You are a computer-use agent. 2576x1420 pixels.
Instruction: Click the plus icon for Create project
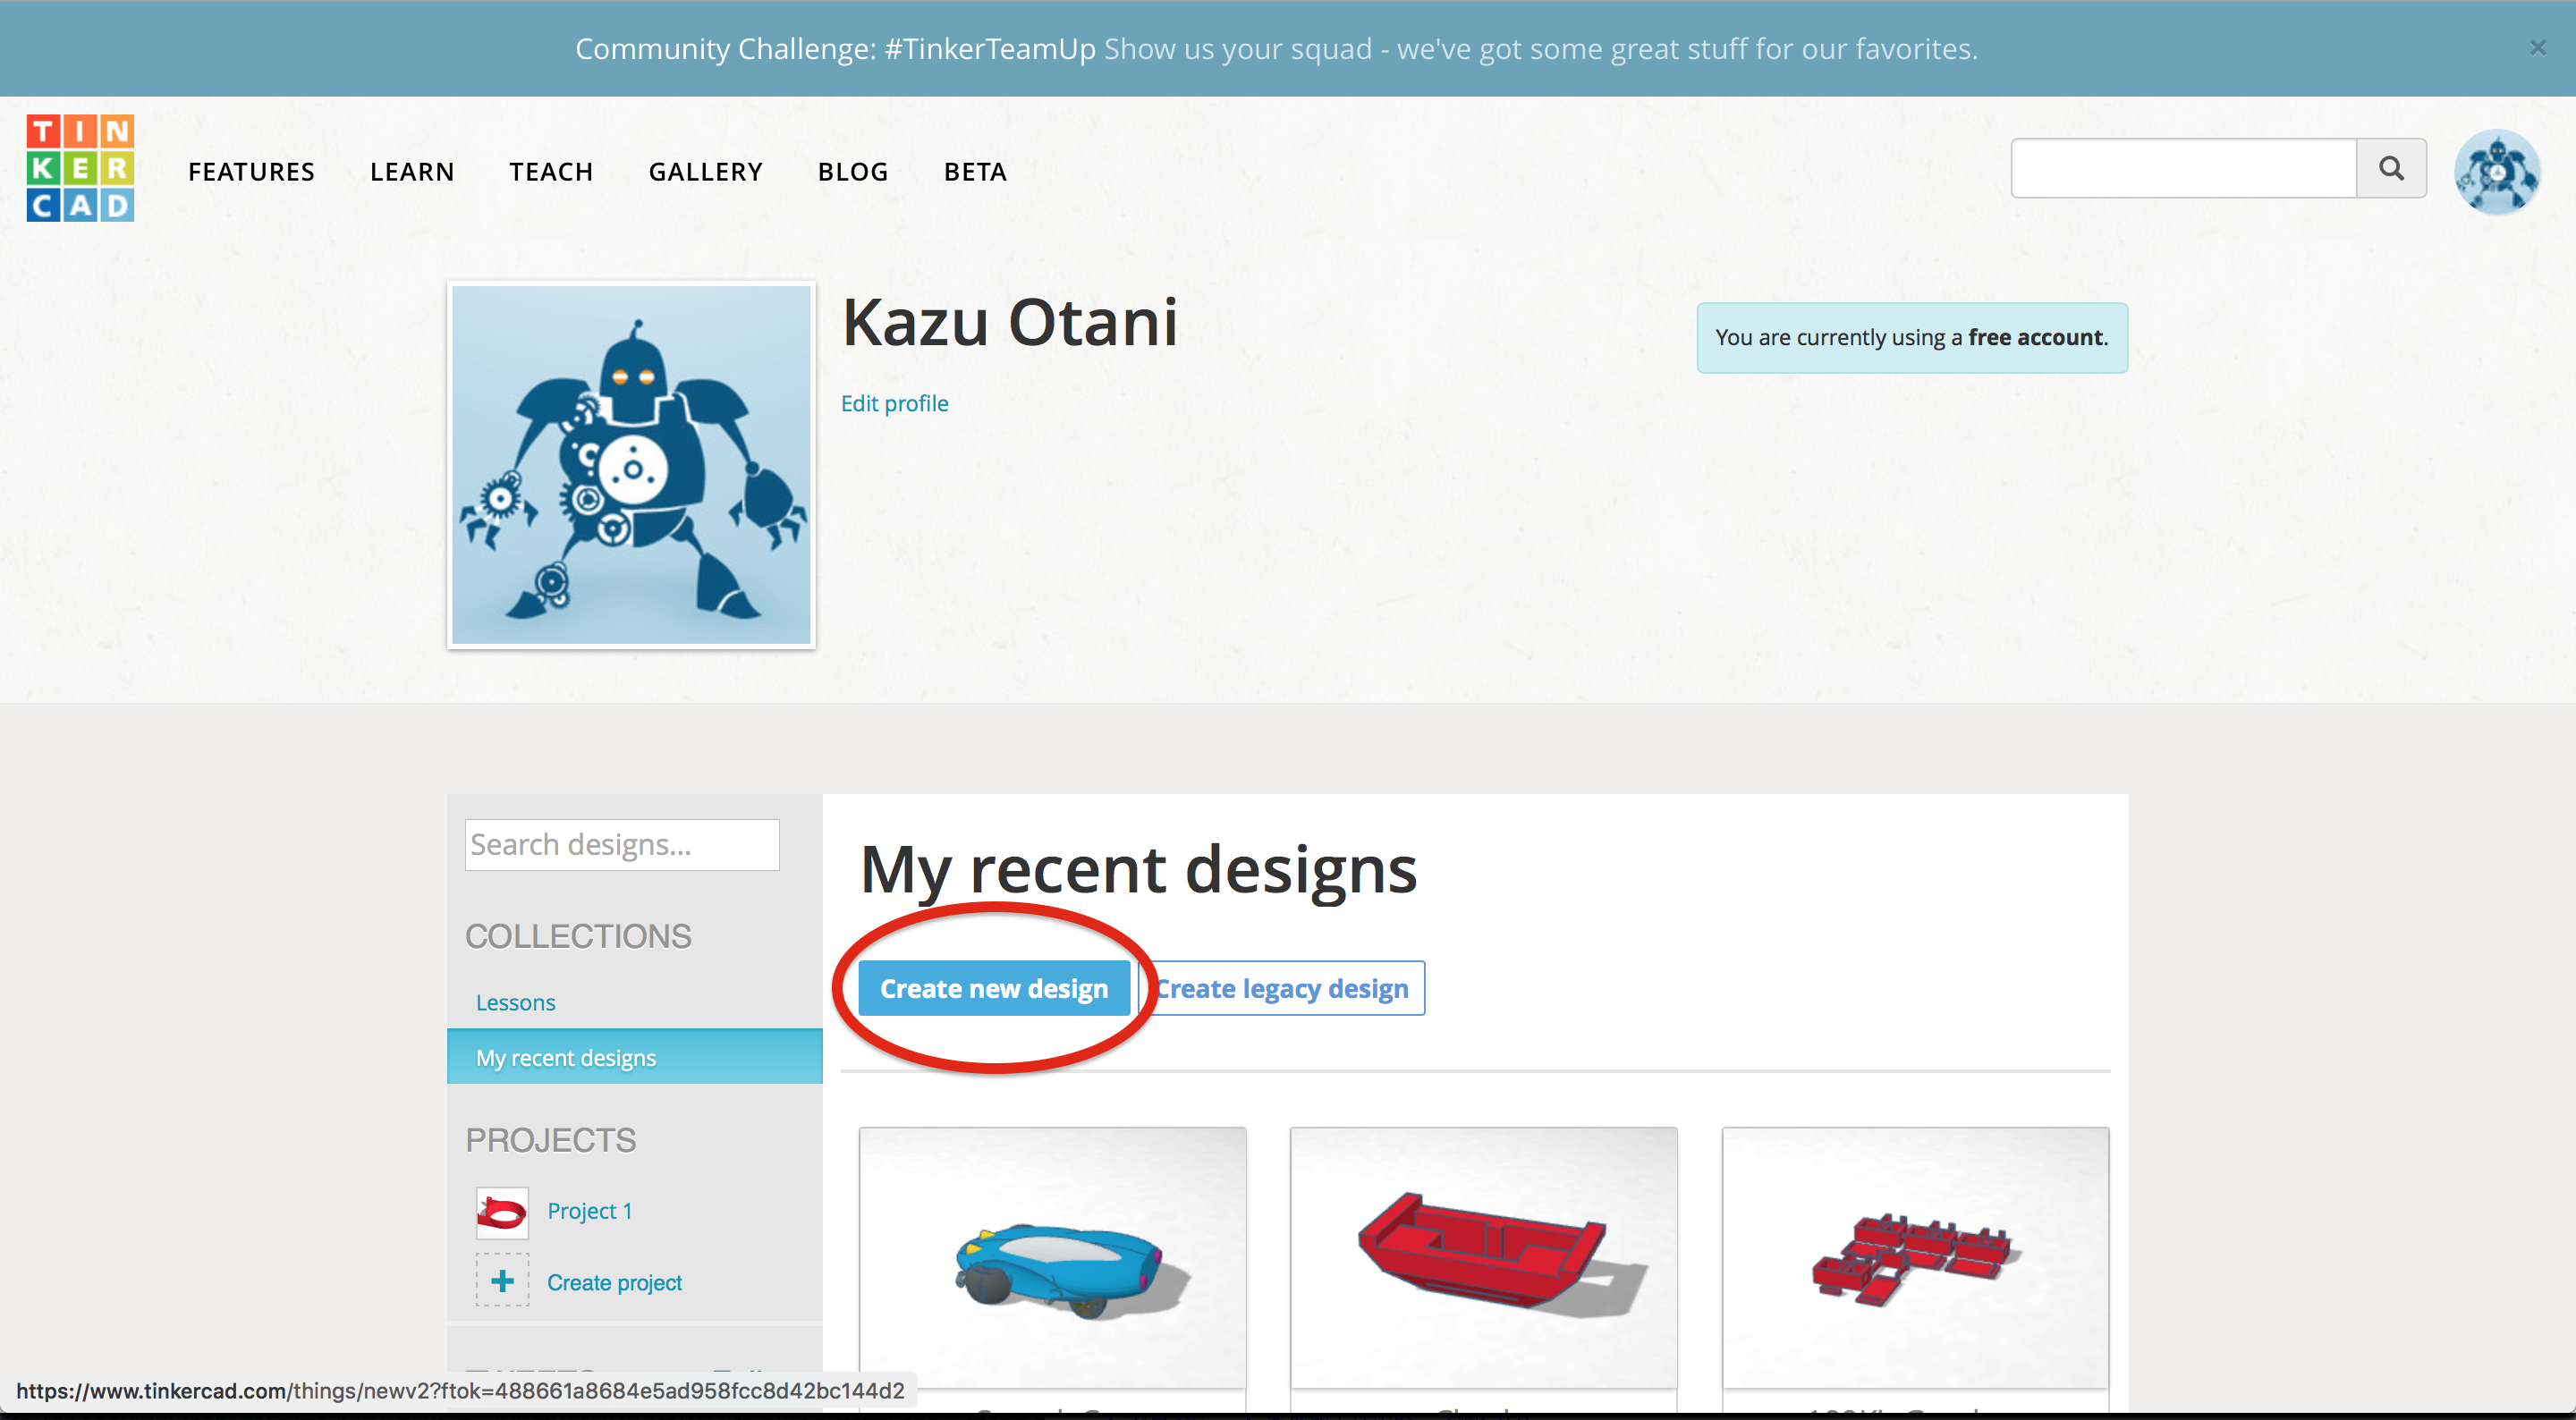(502, 1281)
